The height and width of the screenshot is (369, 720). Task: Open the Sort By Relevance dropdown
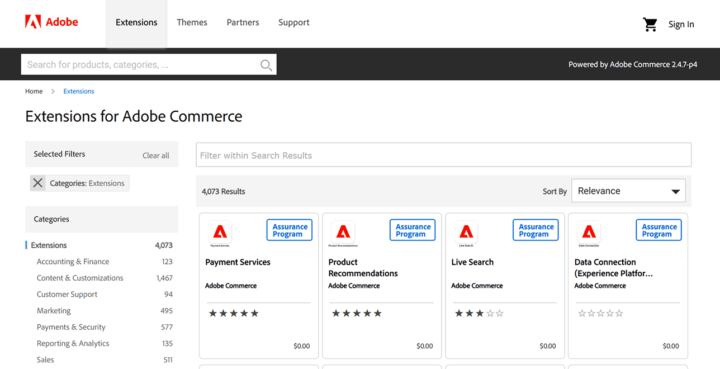pyautogui.click(x=628, y=191)
